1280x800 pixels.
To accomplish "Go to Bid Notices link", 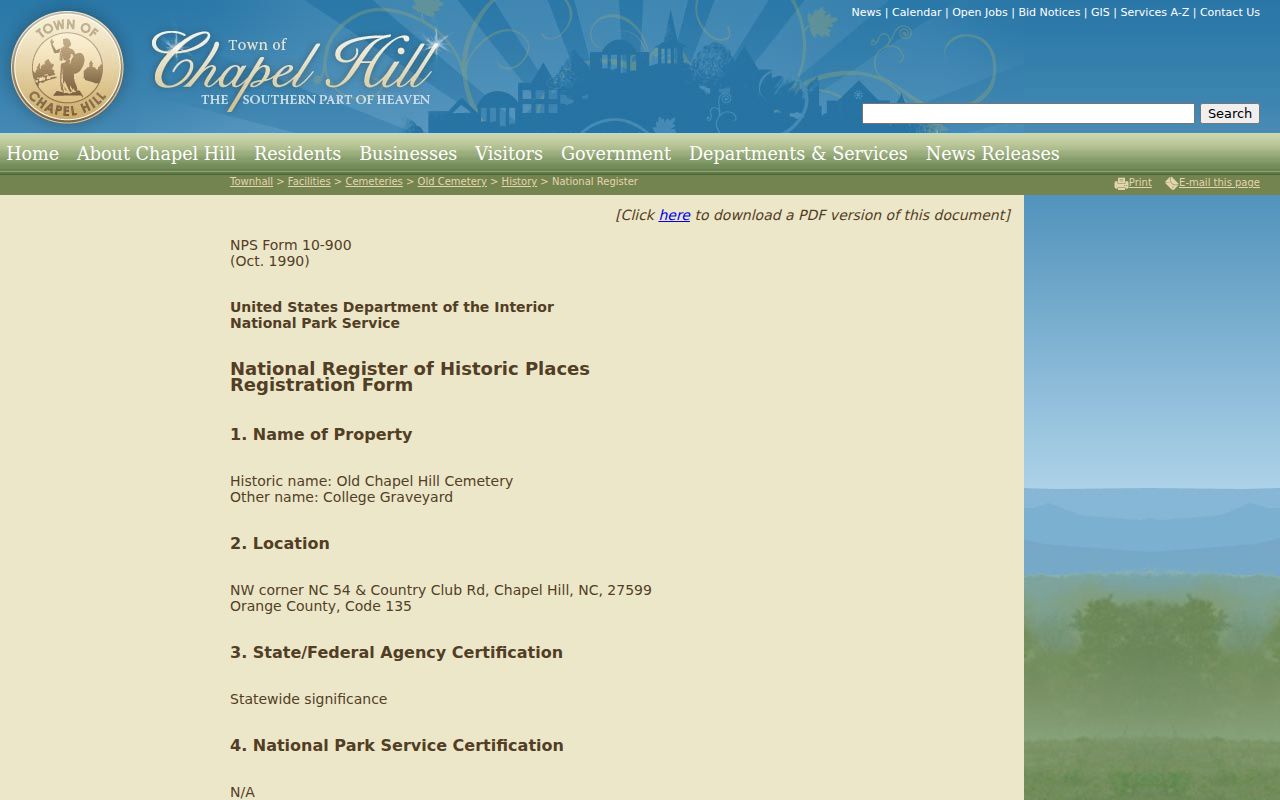I will coord(1049,12).
